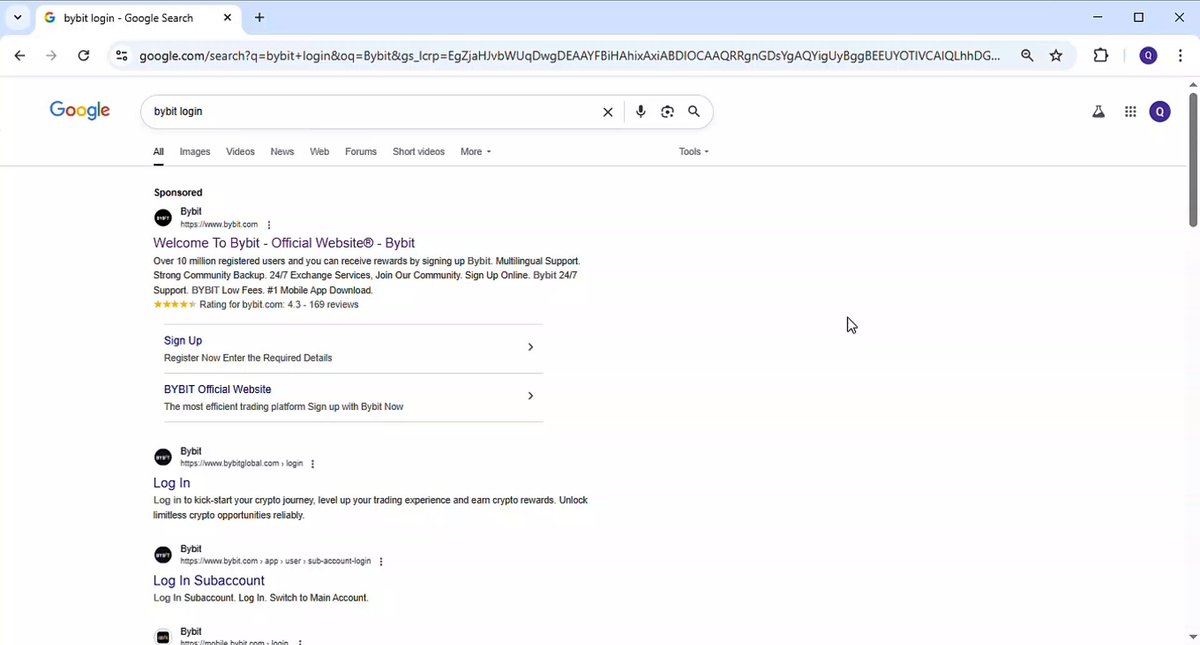Viewport: 1200px width, 645px height.
Task: Open the Google apps grid icon
Action: [x=1131, y=112]
